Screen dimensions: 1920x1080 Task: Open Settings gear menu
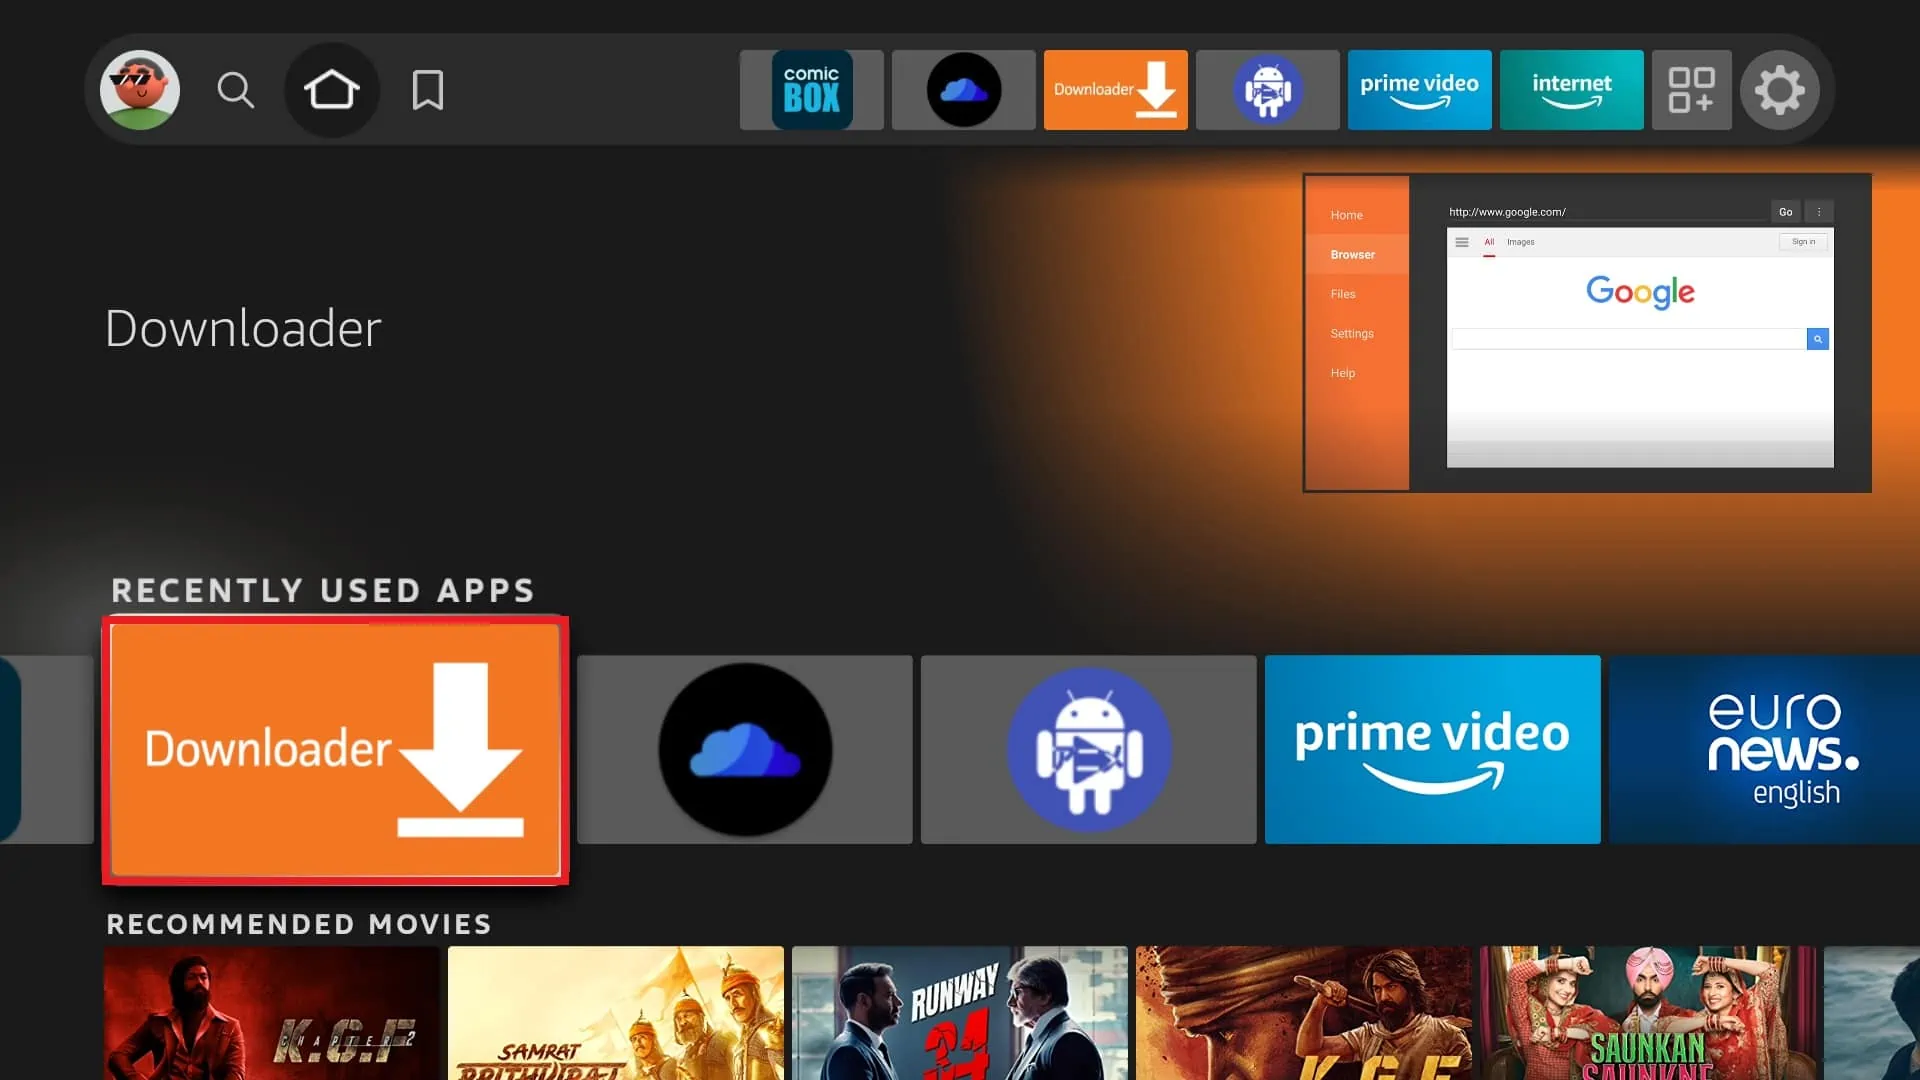tap(1780, 88)
